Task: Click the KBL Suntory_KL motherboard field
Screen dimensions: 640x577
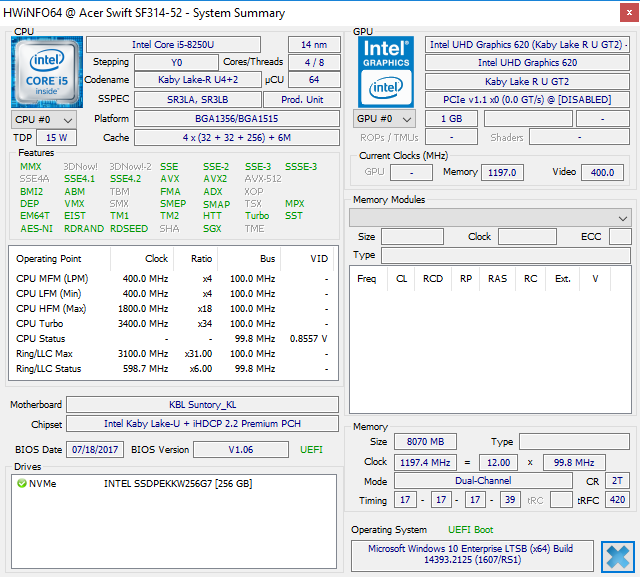Action: click(x=202, y=405)
